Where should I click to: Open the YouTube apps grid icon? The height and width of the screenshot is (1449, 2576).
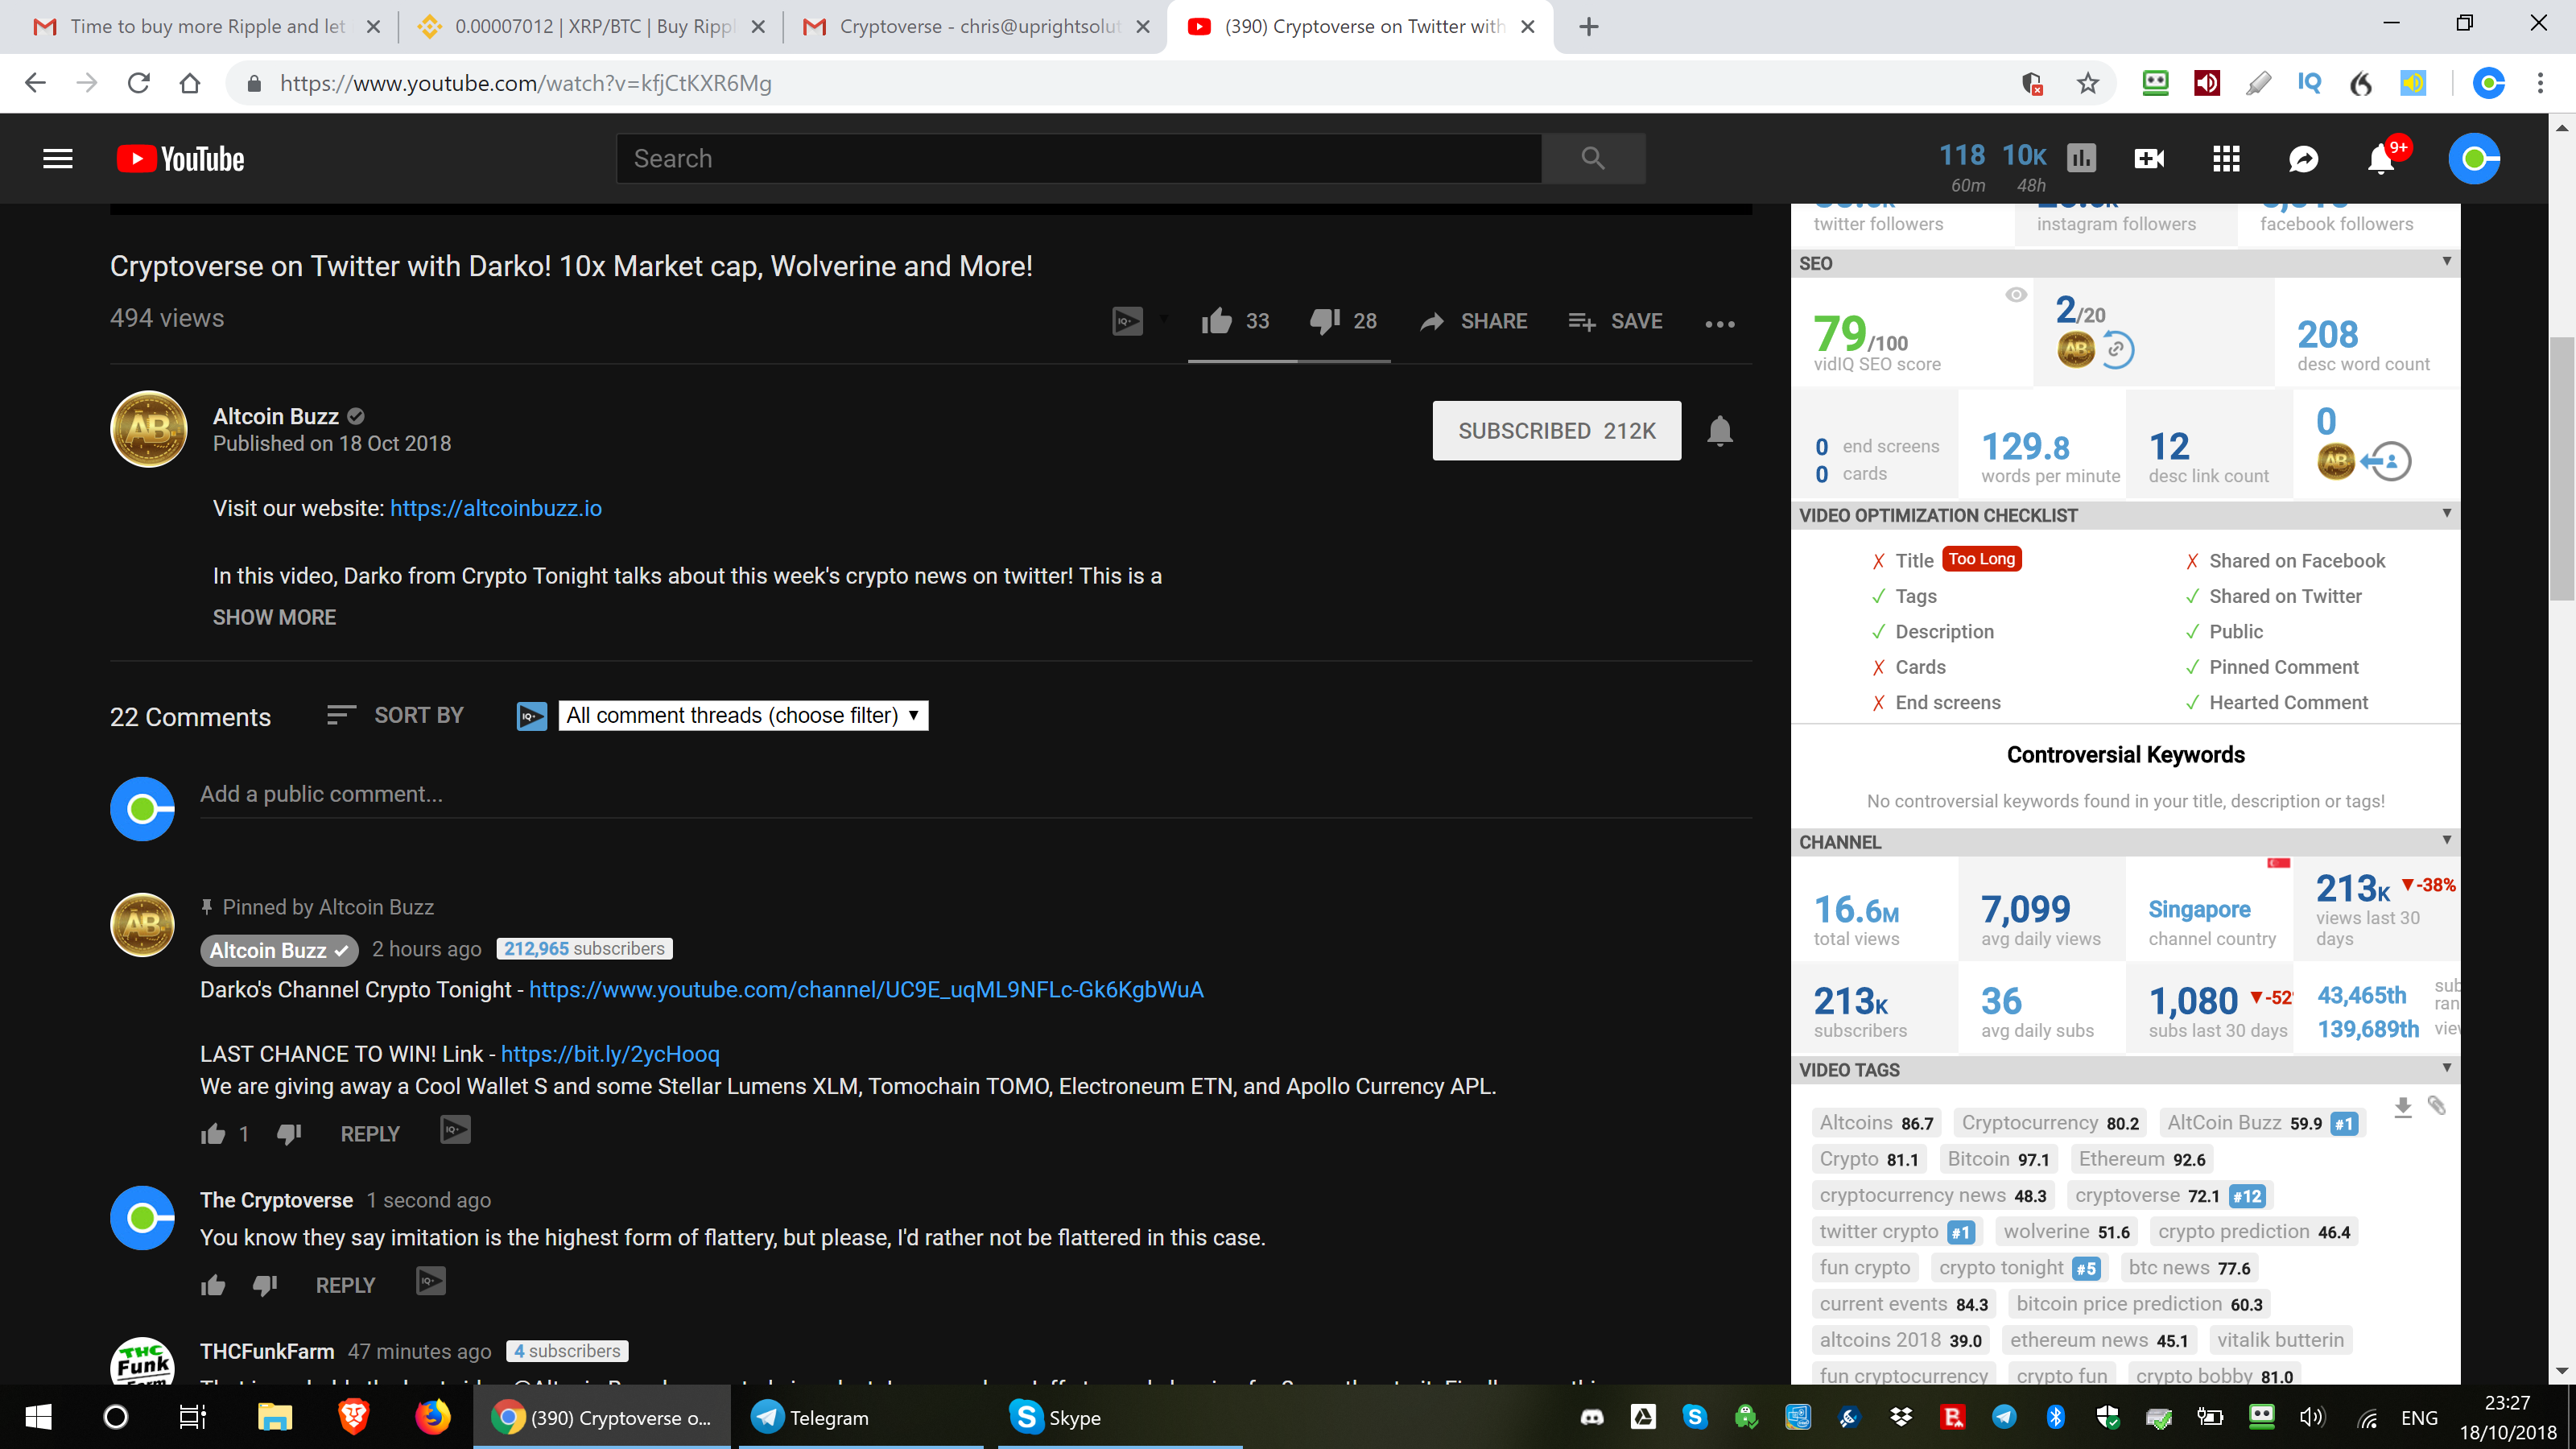click(2226, 158)
